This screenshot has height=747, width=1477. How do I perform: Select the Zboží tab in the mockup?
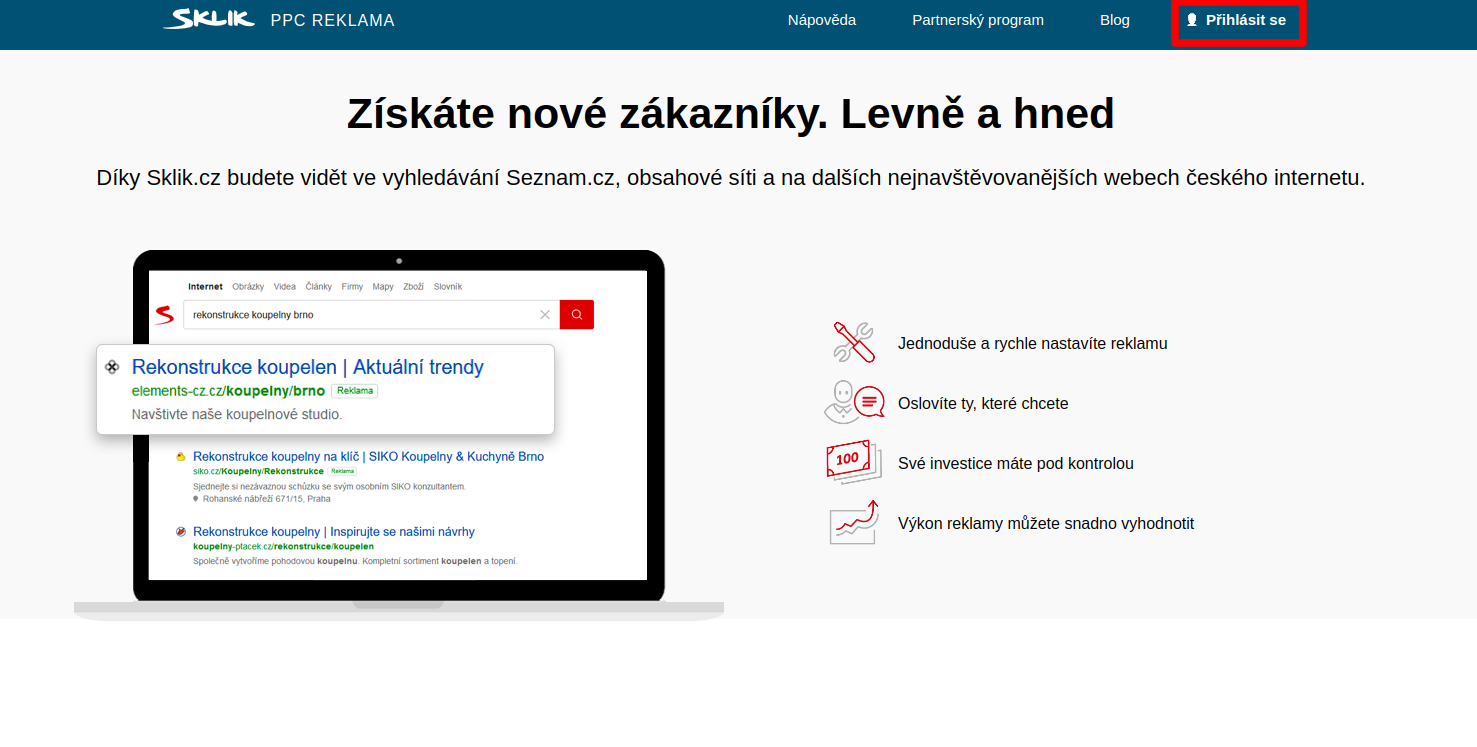[414, 287]
